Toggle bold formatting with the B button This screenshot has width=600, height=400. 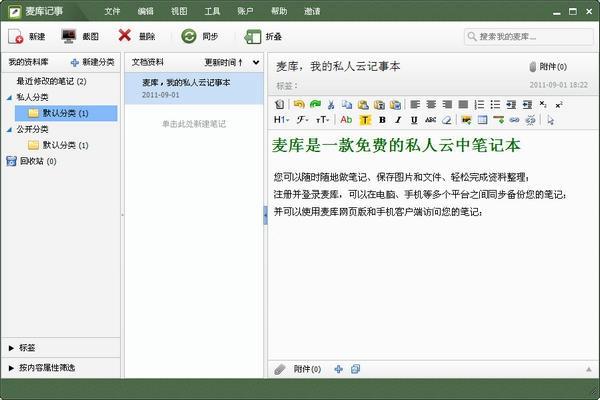[x=381, y=120]
